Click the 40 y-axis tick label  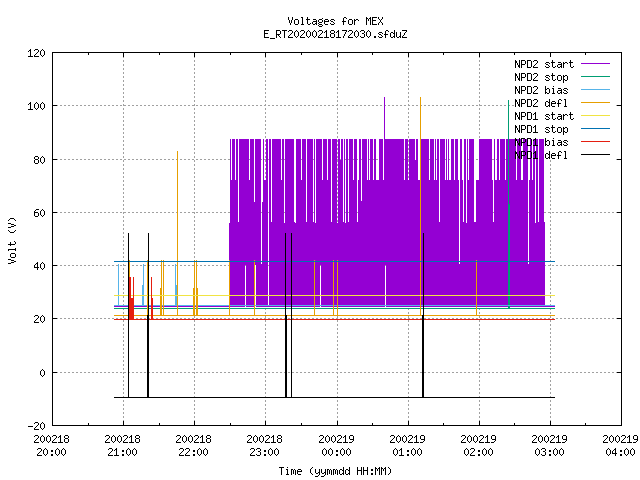[x=39, y=266]
